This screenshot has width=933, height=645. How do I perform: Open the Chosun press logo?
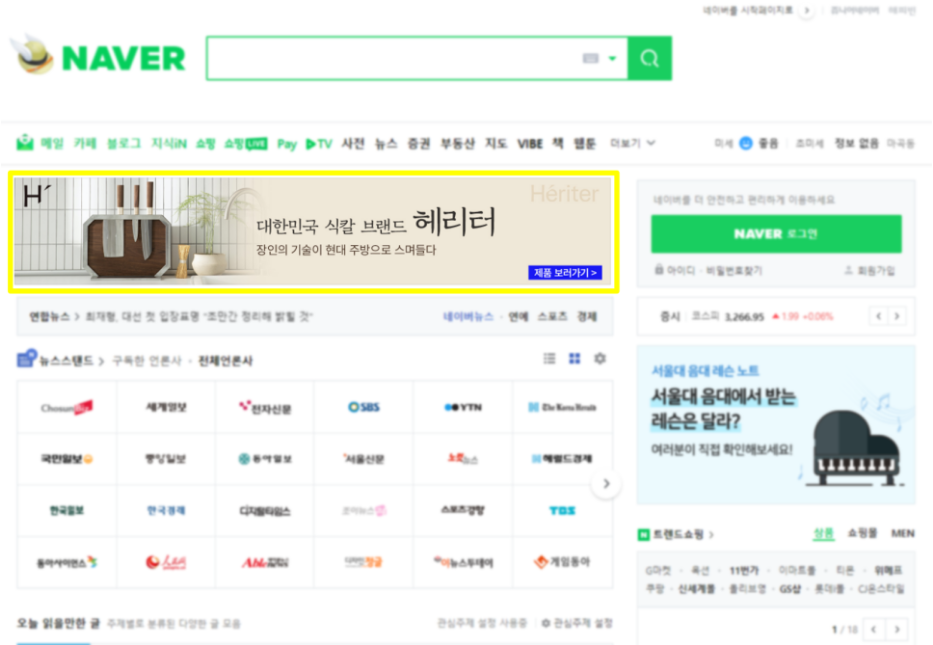click(x=67, y=408)
